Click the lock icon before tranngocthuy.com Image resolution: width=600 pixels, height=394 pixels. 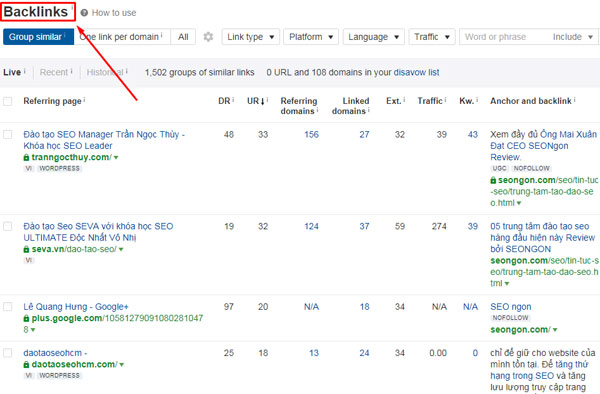point(26,157)
